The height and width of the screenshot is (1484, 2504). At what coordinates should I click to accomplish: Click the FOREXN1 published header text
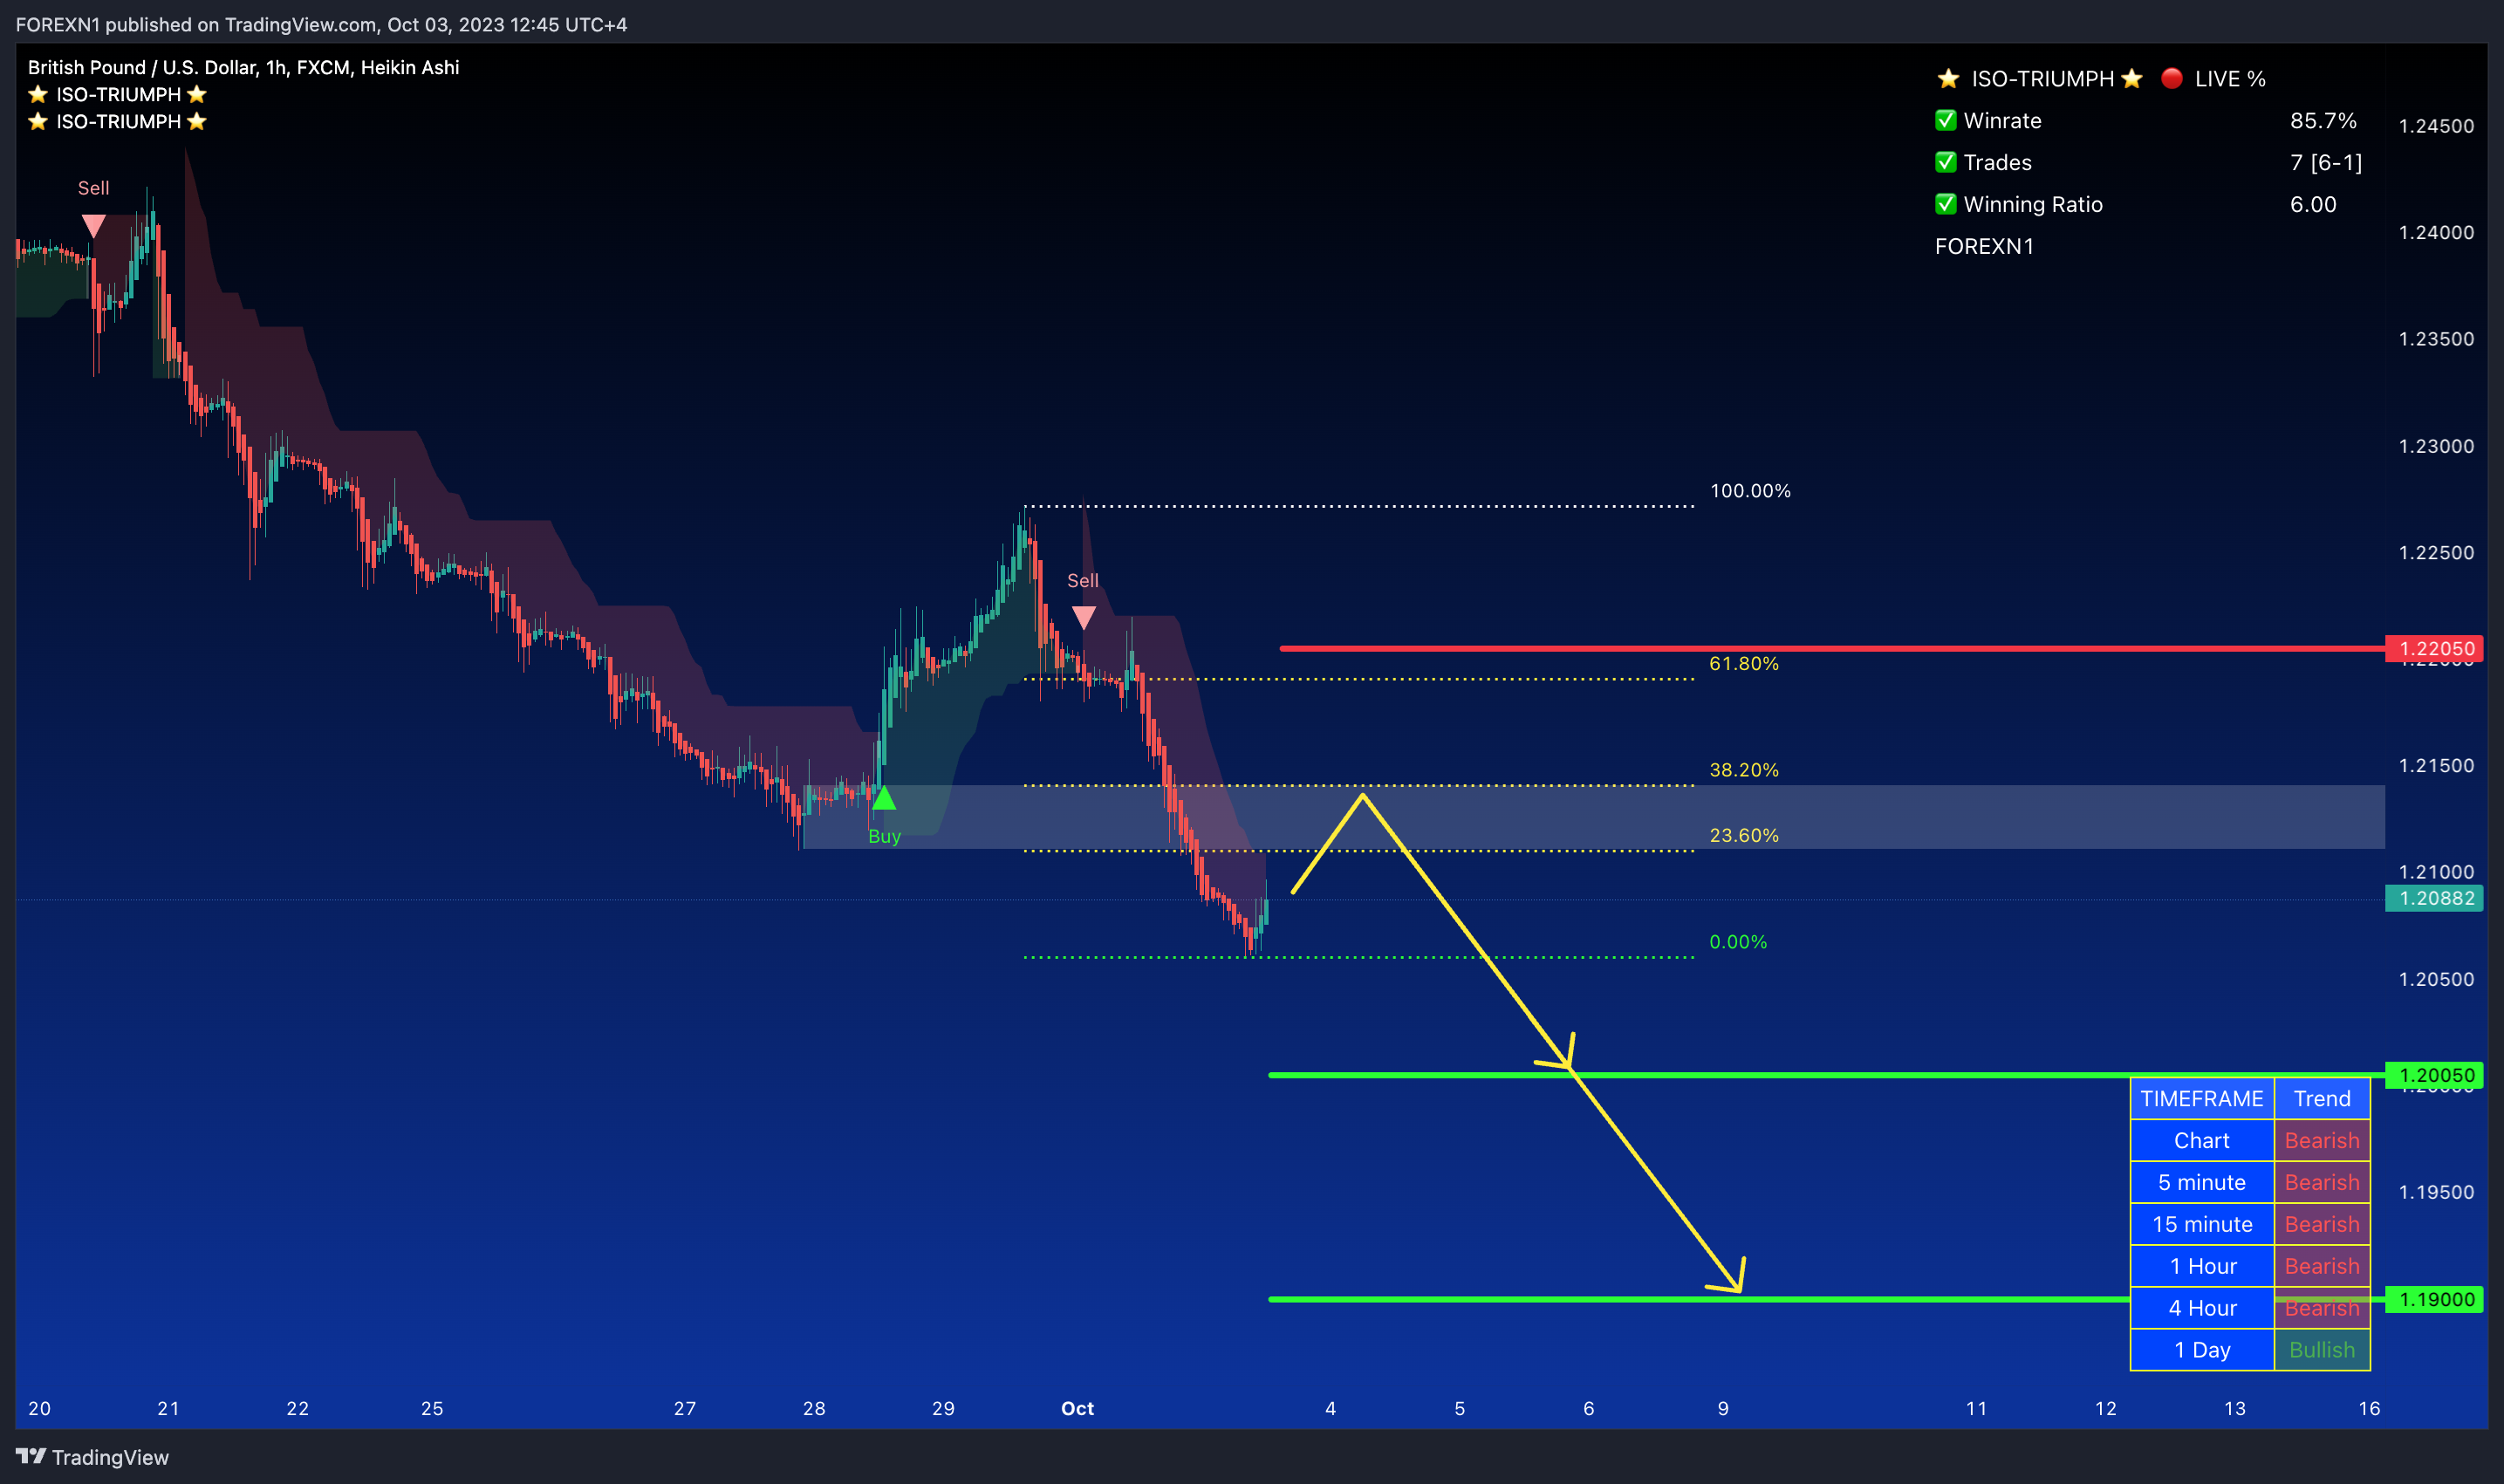pos(321,24)
